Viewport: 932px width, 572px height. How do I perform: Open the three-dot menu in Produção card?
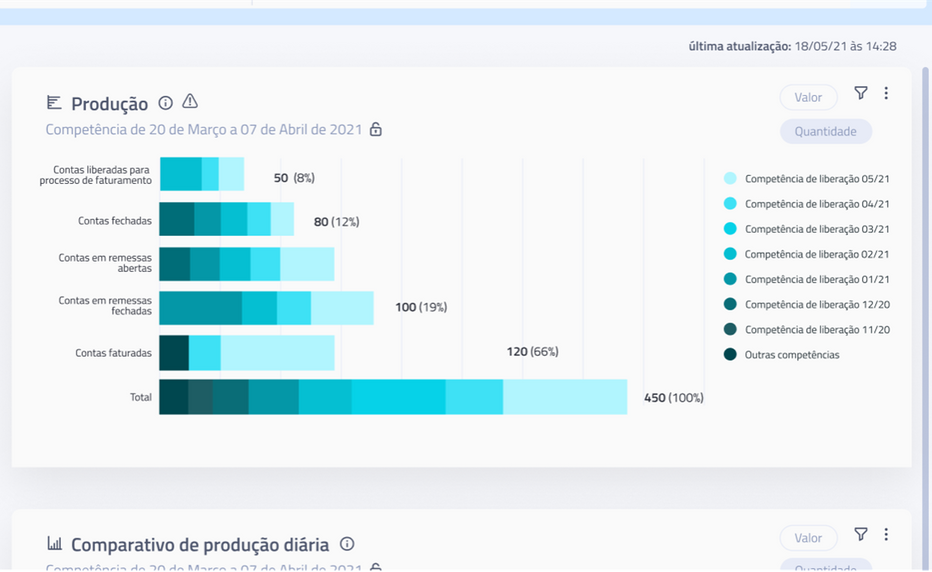pyautogui.click(x=886, y=93)
